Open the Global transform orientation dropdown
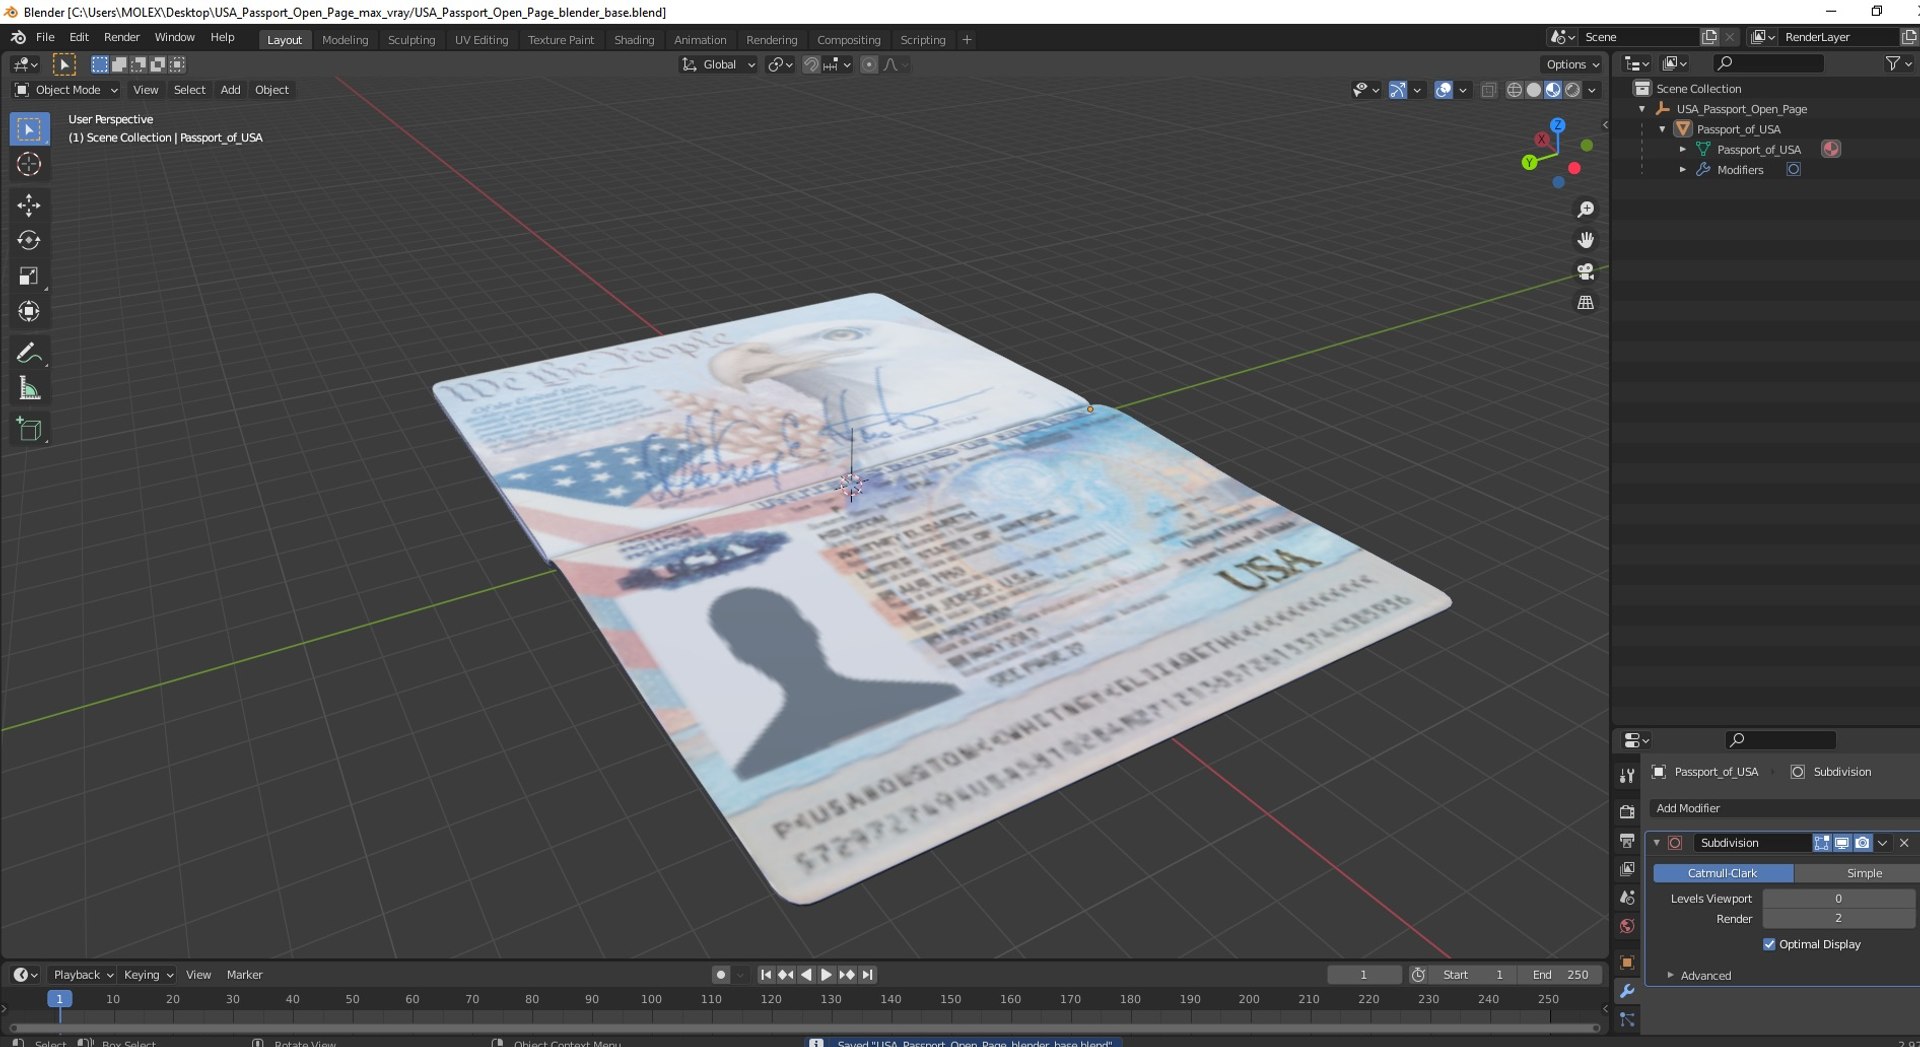The width and height of the screenshot is (1920, 1047). click(x=718, y=65)
